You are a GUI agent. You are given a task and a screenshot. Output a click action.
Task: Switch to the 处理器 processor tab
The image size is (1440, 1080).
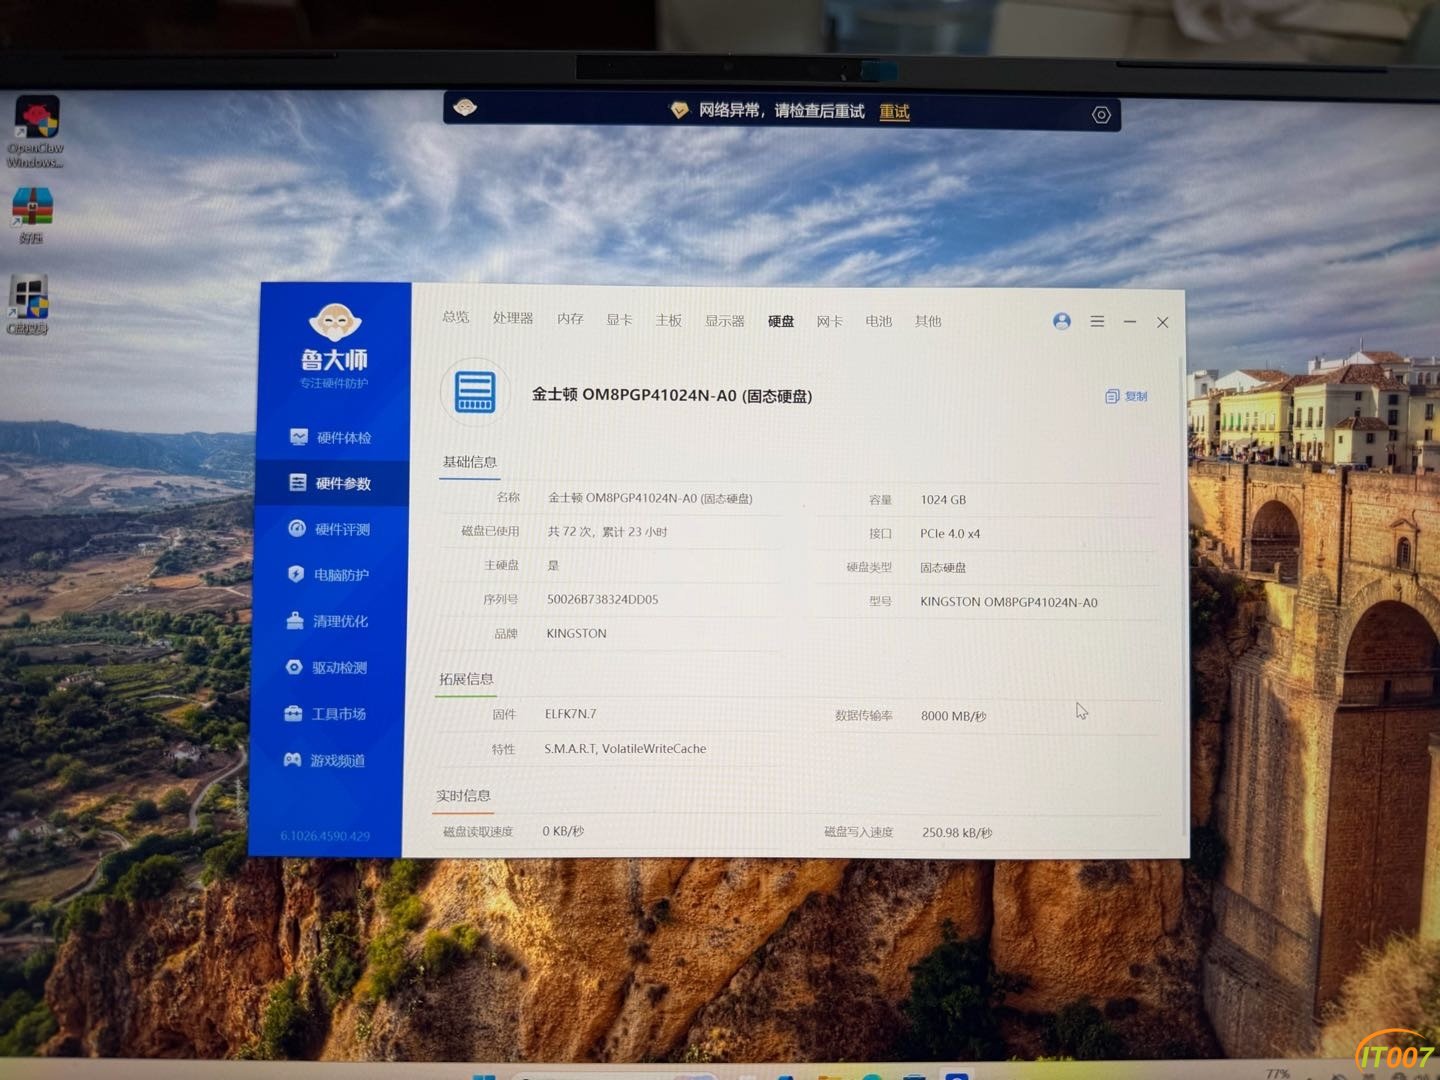tap(513, 318)
